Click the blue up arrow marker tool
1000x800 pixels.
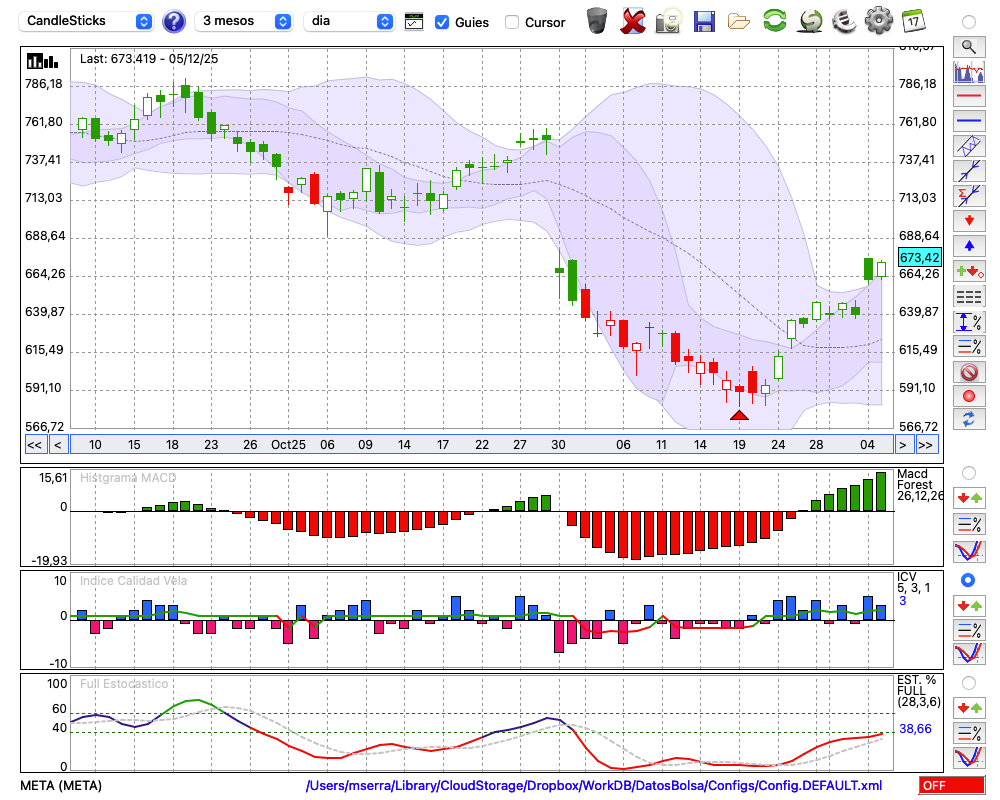(968, 246)
